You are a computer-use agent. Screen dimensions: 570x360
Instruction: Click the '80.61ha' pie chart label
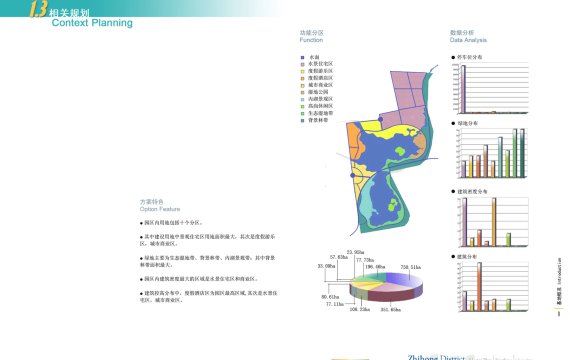[x=330, y=297]
